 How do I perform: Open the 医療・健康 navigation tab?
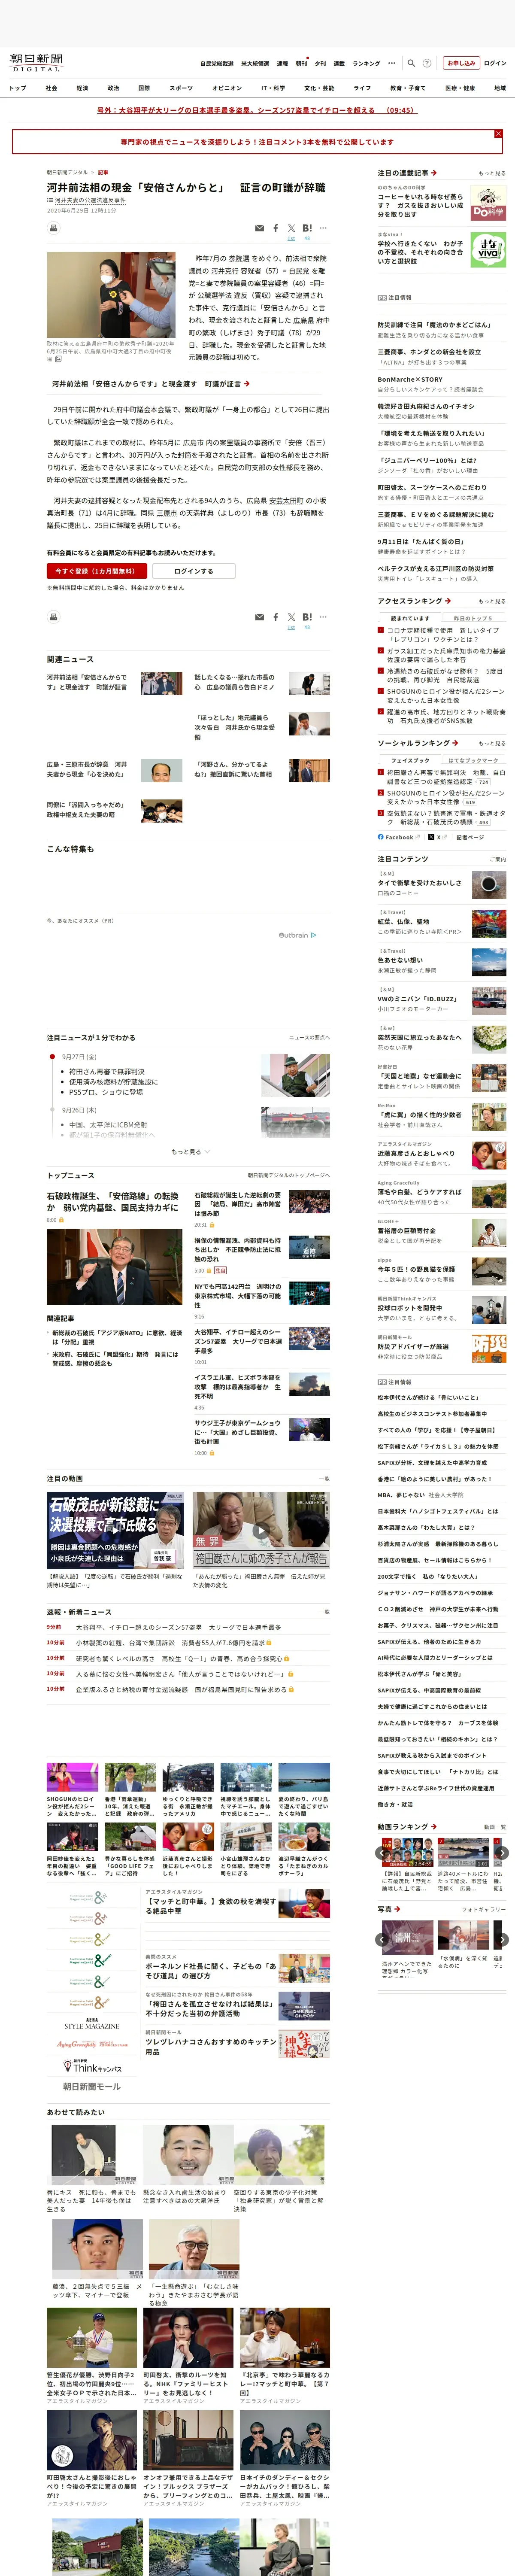[461, 88]
